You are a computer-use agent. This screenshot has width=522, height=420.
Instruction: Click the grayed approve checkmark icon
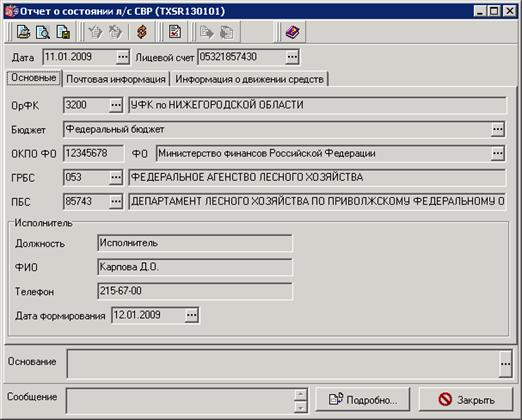[x=96, y=32]
